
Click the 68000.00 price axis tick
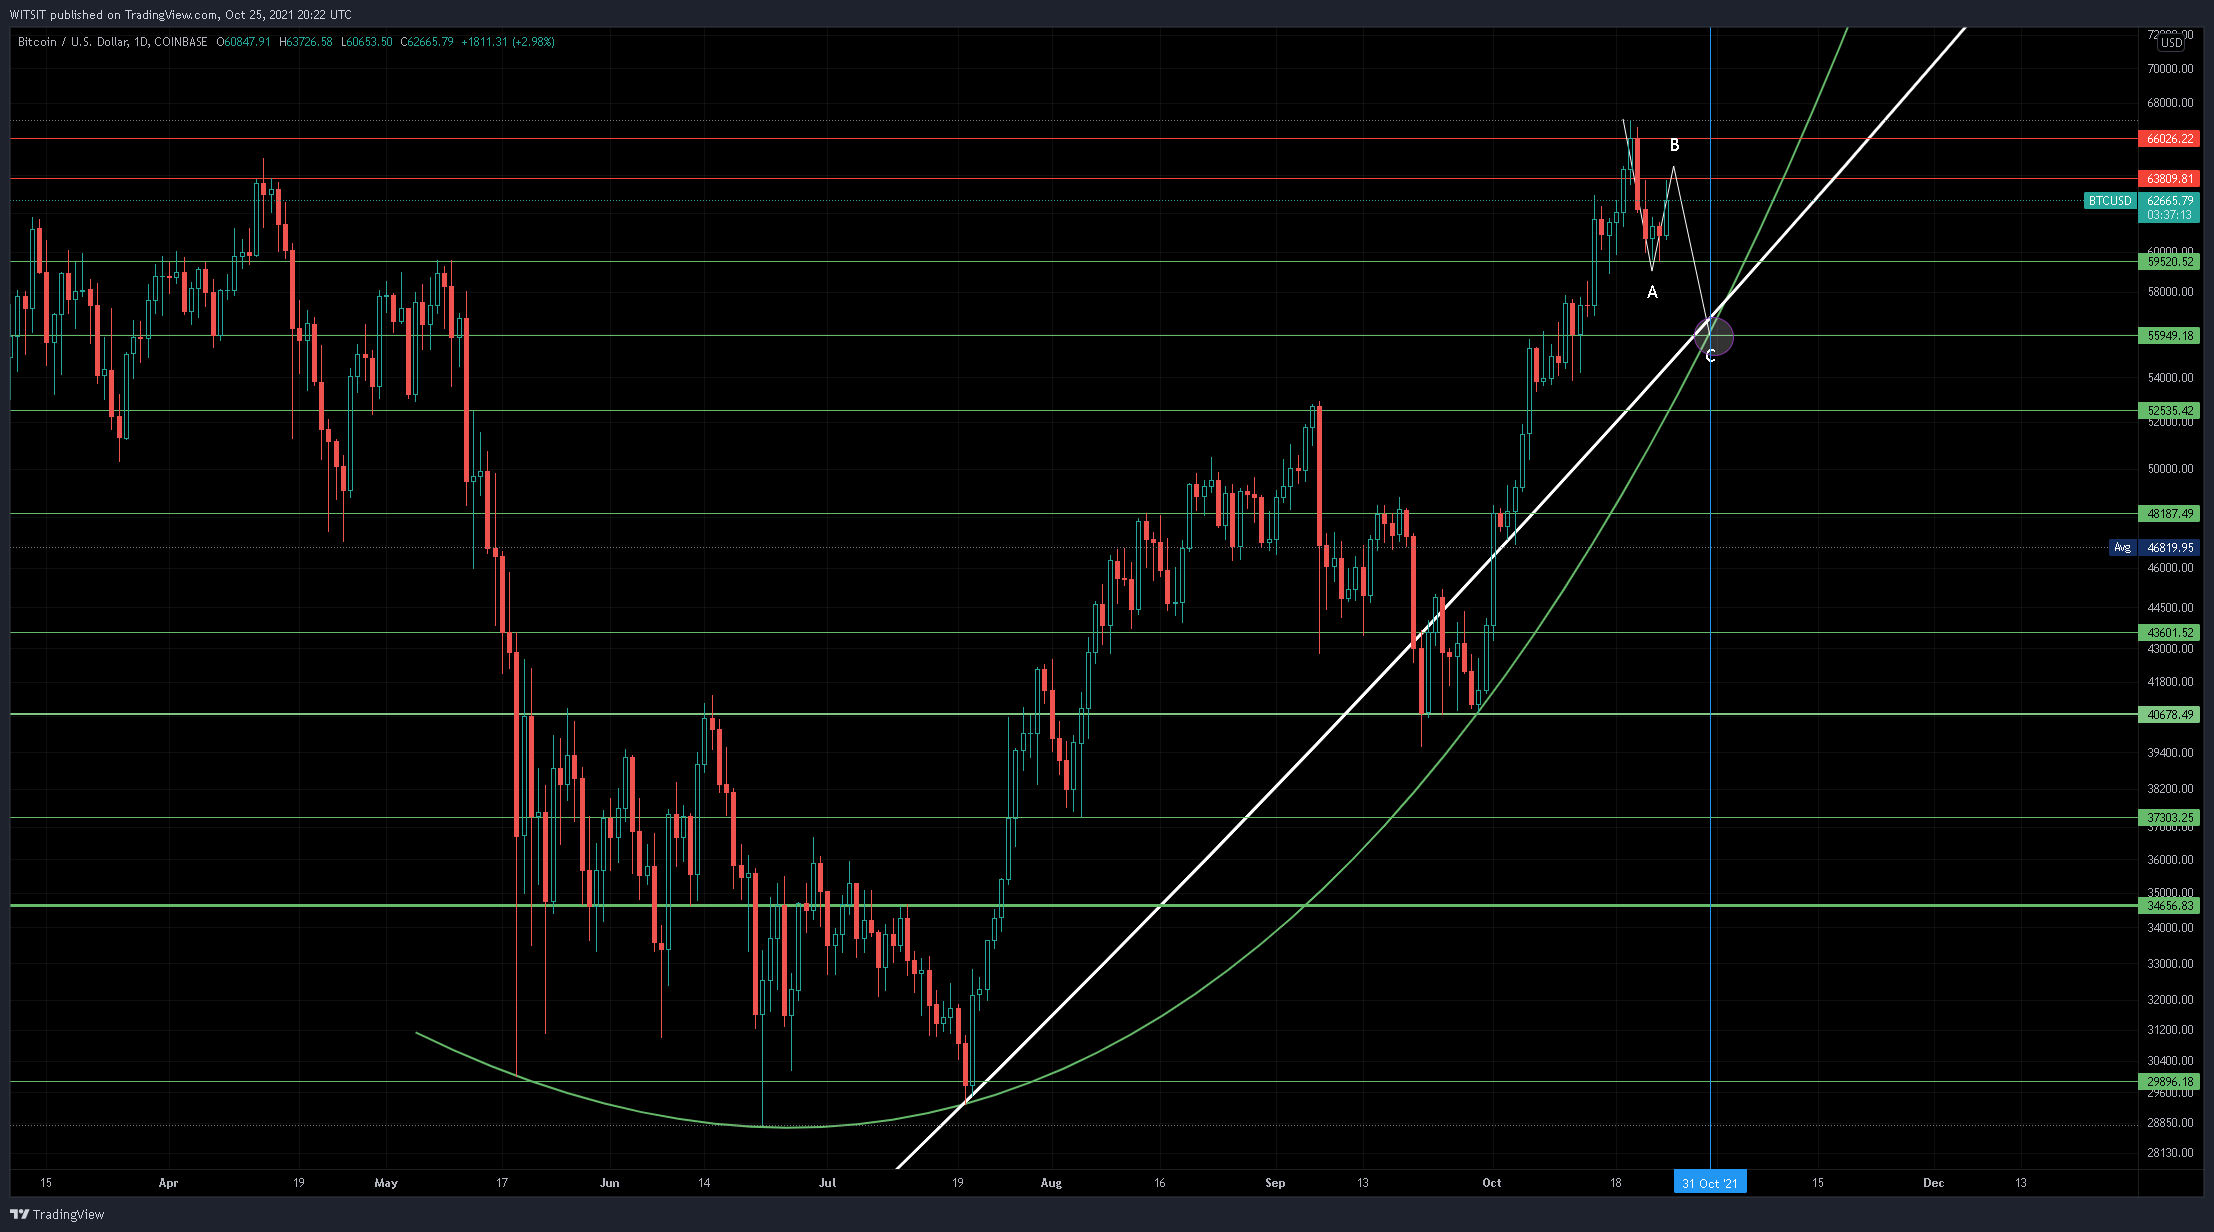point(2170,103)
